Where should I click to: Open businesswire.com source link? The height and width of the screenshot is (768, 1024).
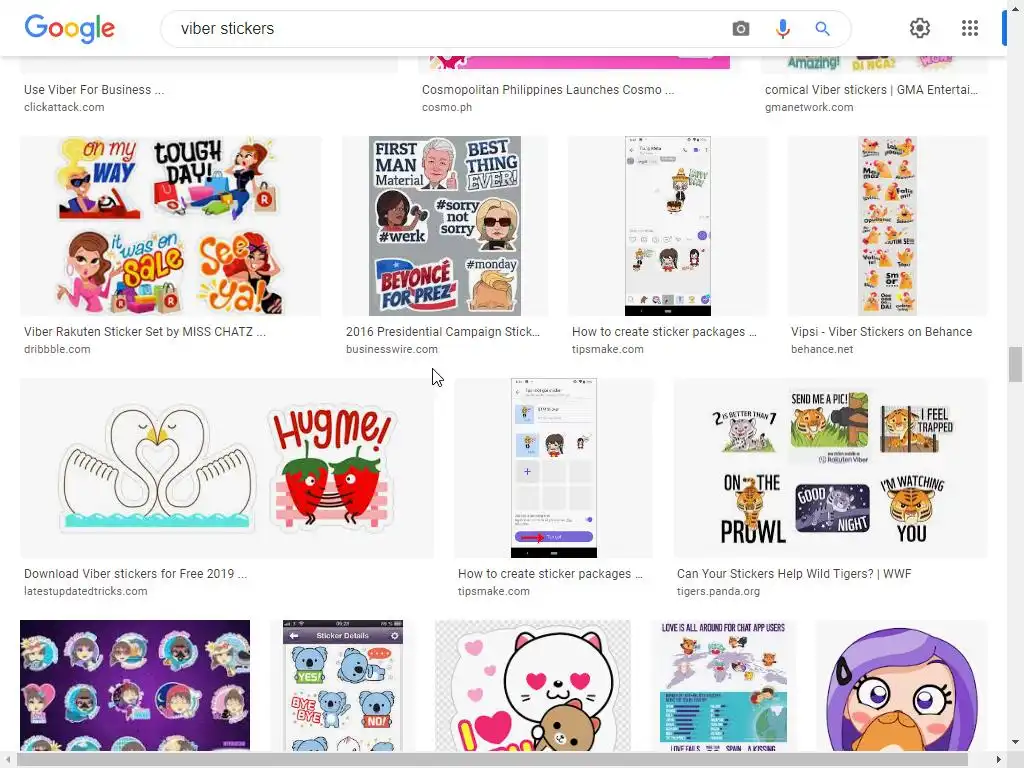pyautogui.click(x=392, y=349)
